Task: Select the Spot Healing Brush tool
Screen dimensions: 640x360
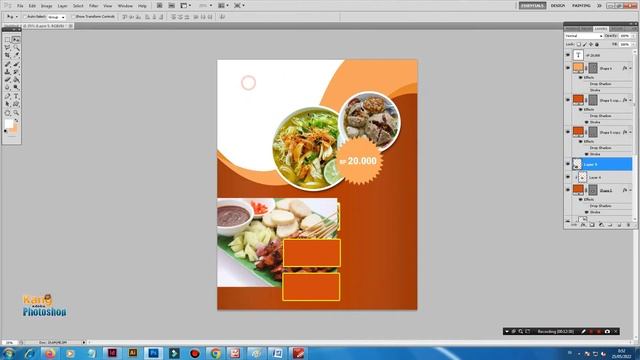Action: (x=7, y=64)
